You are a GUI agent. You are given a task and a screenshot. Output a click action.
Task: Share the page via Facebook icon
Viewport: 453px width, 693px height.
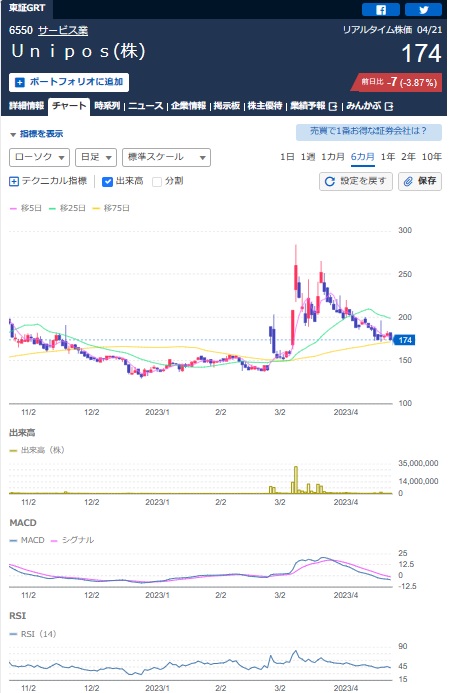381,9
